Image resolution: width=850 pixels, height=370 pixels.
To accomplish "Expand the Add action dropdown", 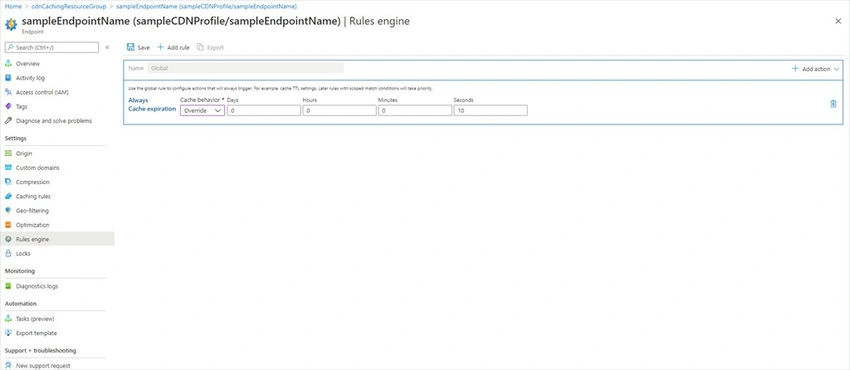I will (815, 69).
